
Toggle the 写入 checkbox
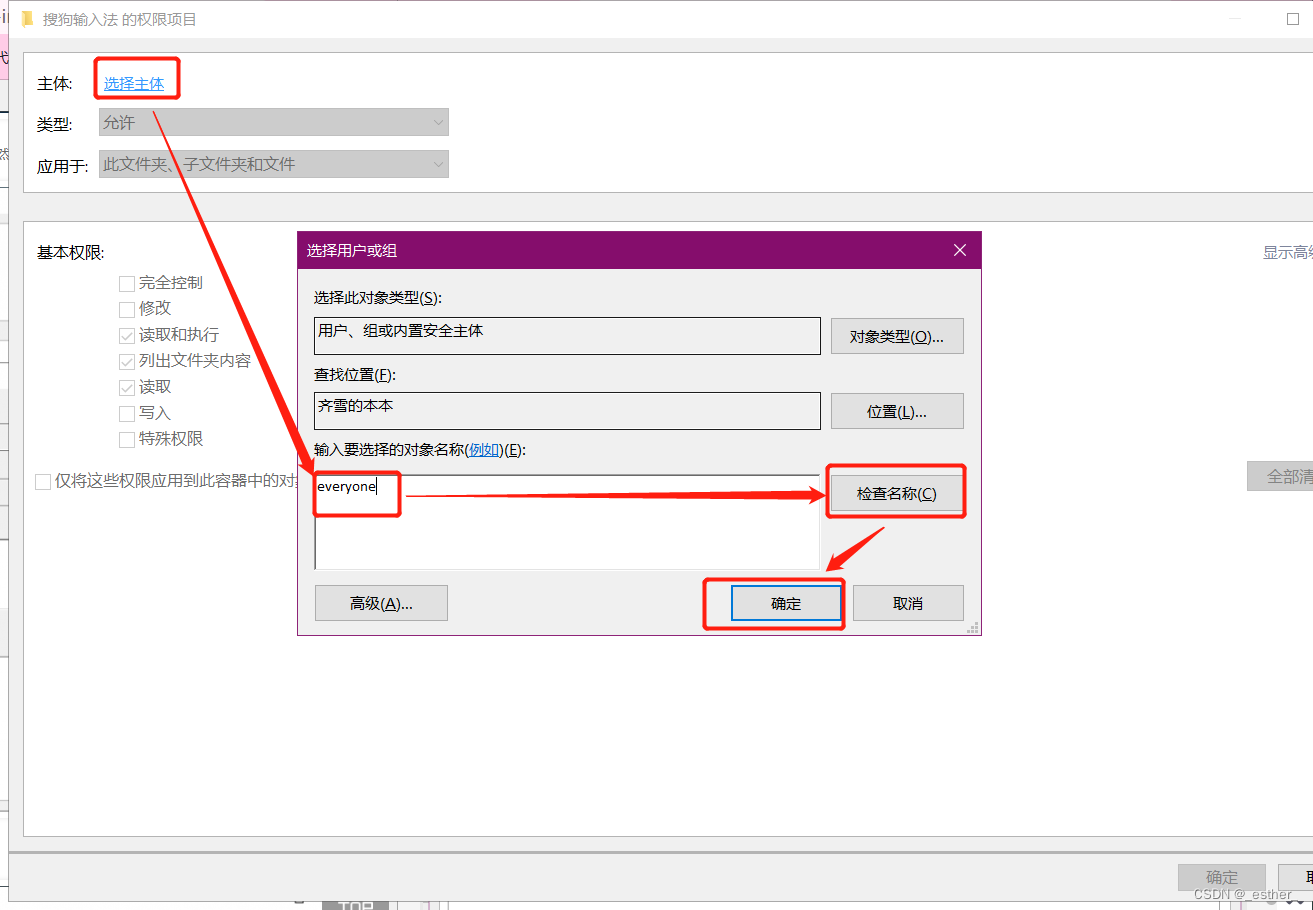click(127, 413)
